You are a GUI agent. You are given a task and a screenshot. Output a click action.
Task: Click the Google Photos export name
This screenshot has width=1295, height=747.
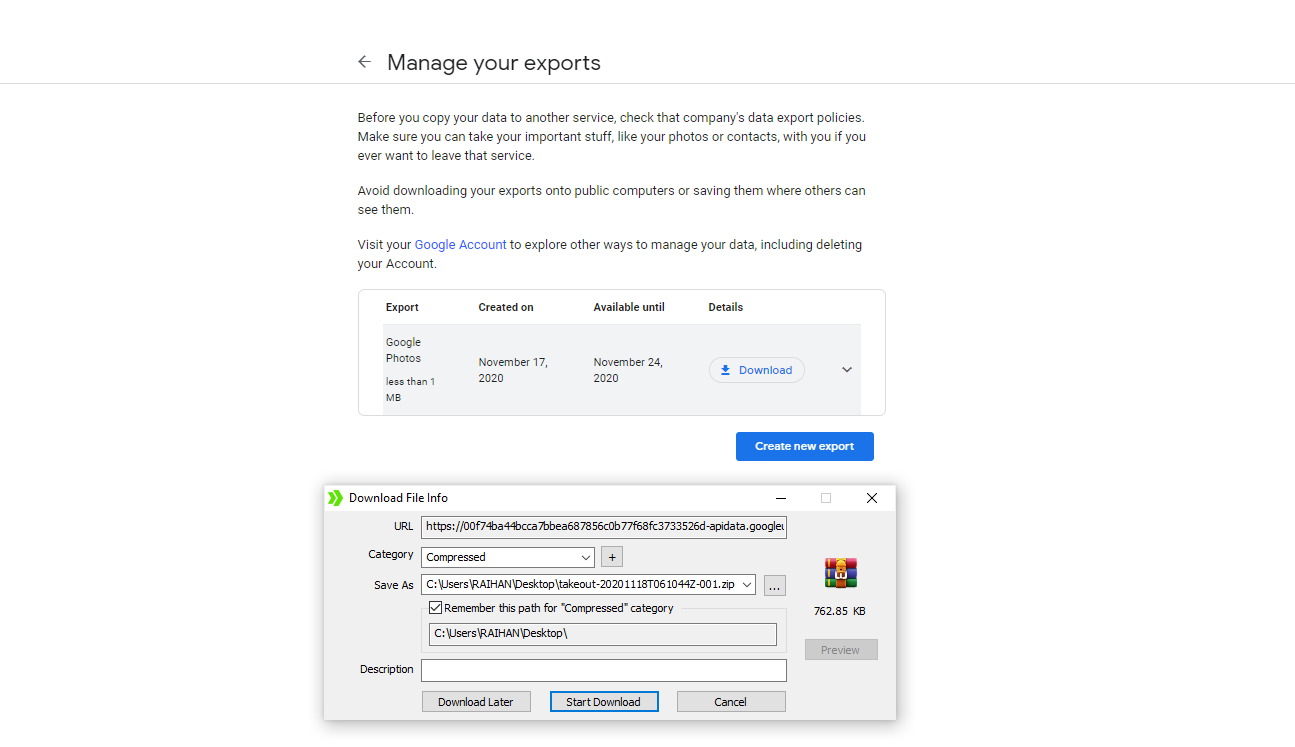click(x=404, y=350)
